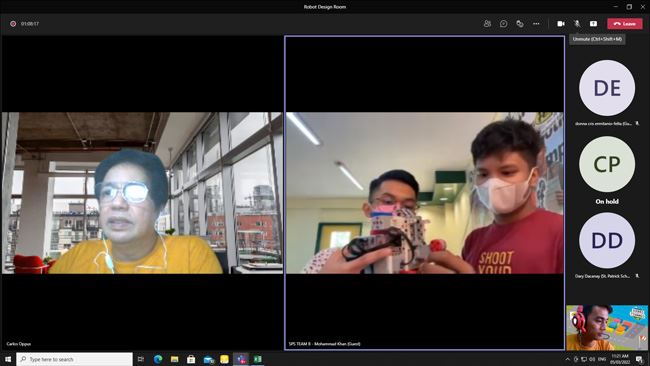Open the meeting chat icon
Screen dimensions: 650x366
coord(503,24)
